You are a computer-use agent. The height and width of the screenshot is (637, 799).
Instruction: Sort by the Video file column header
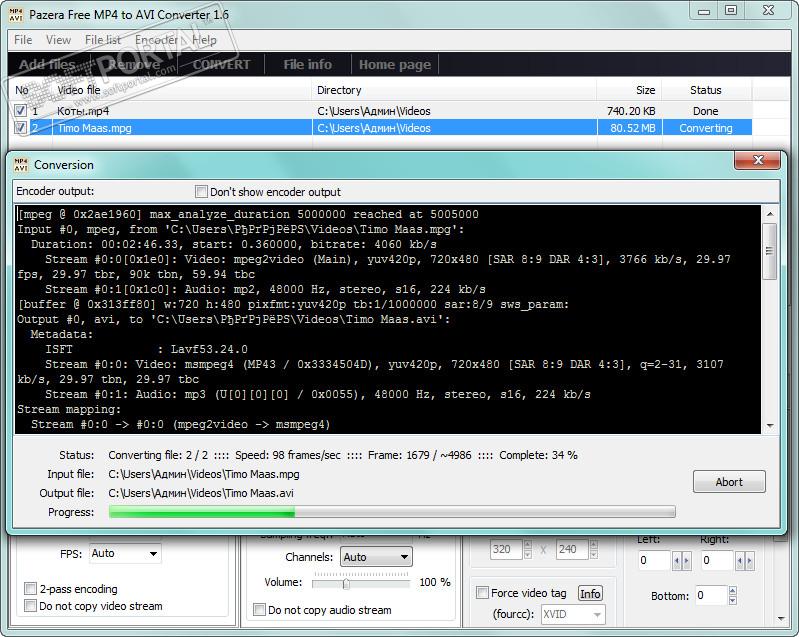(x=182, y=90)
